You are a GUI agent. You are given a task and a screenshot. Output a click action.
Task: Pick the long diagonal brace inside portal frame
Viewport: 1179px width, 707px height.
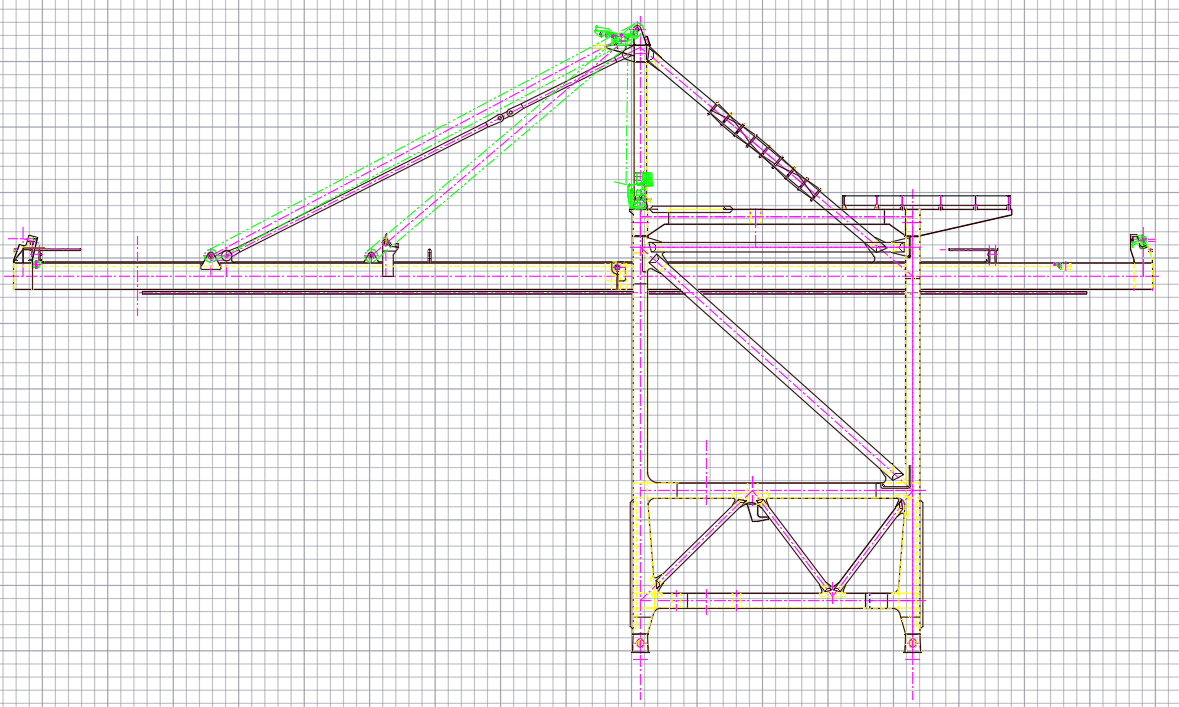click(775, 368)
